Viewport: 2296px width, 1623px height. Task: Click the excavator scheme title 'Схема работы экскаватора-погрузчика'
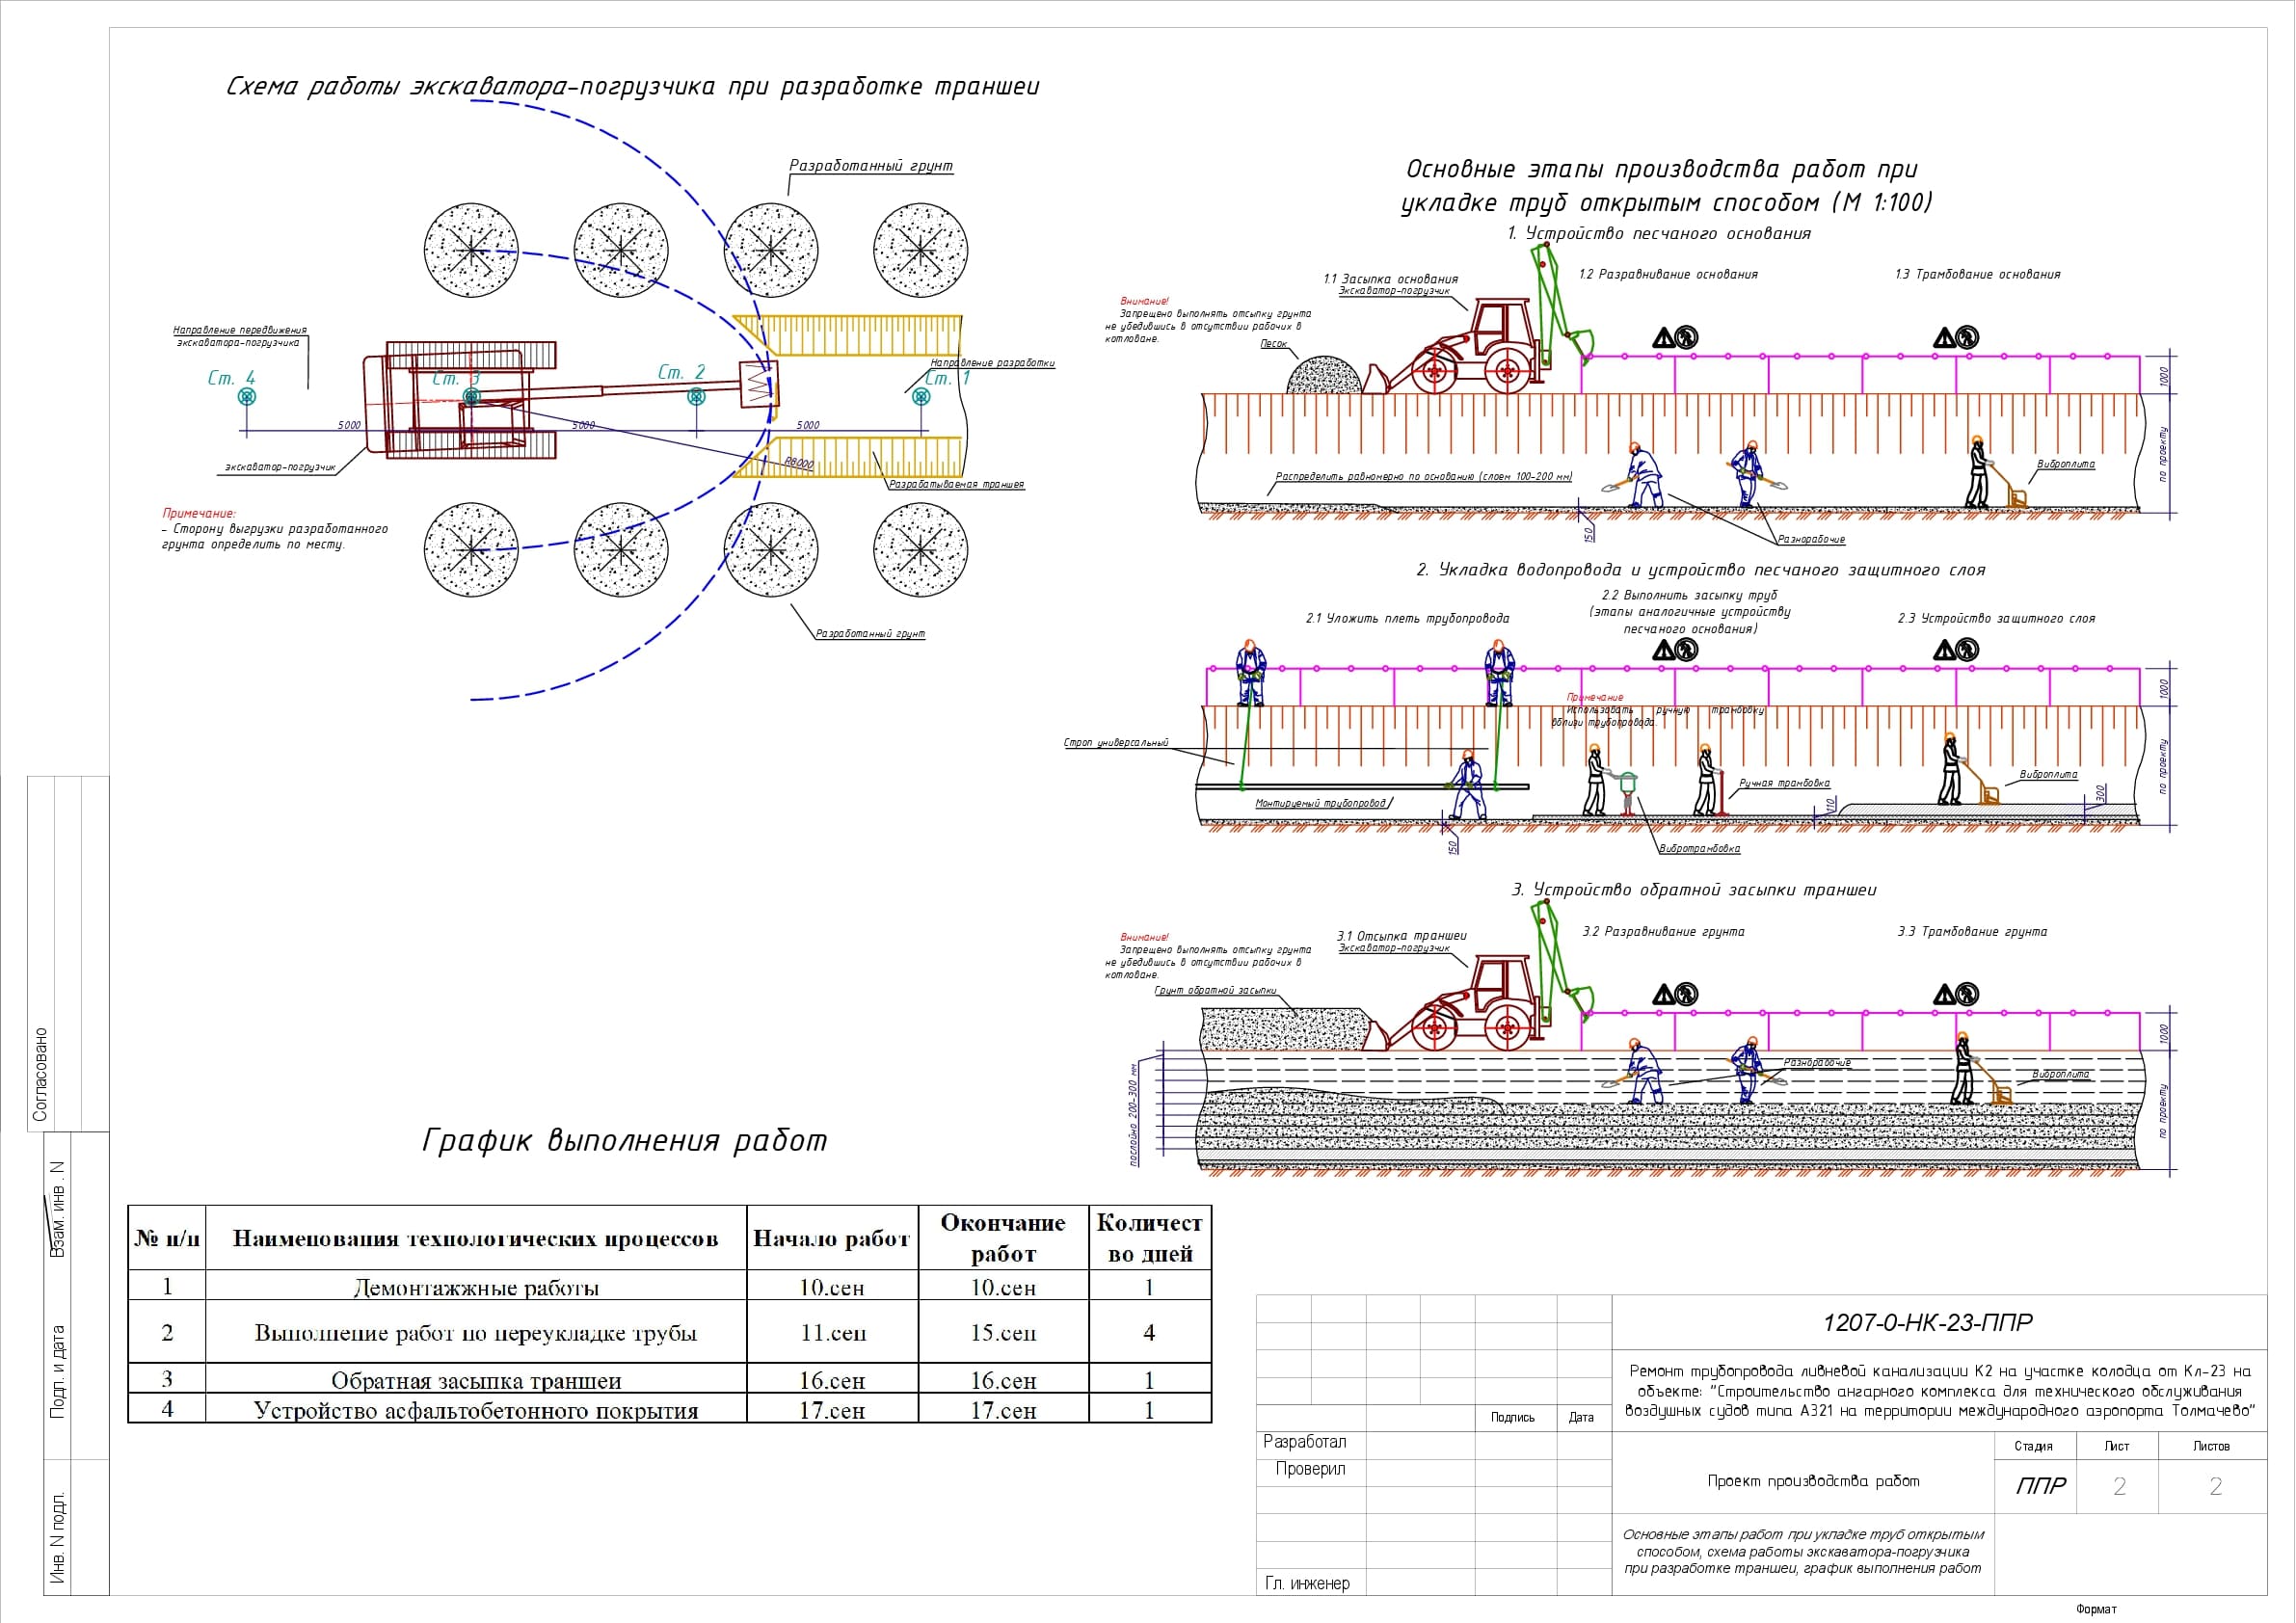[x=633, y=86]
